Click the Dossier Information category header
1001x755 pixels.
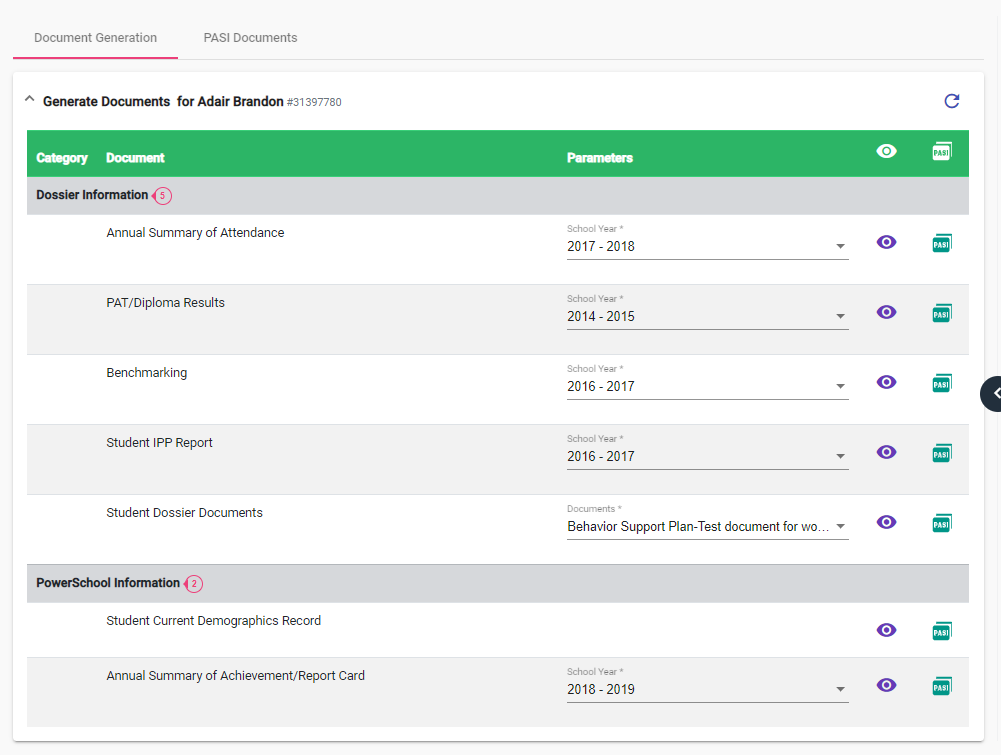[x=92, y=195]
